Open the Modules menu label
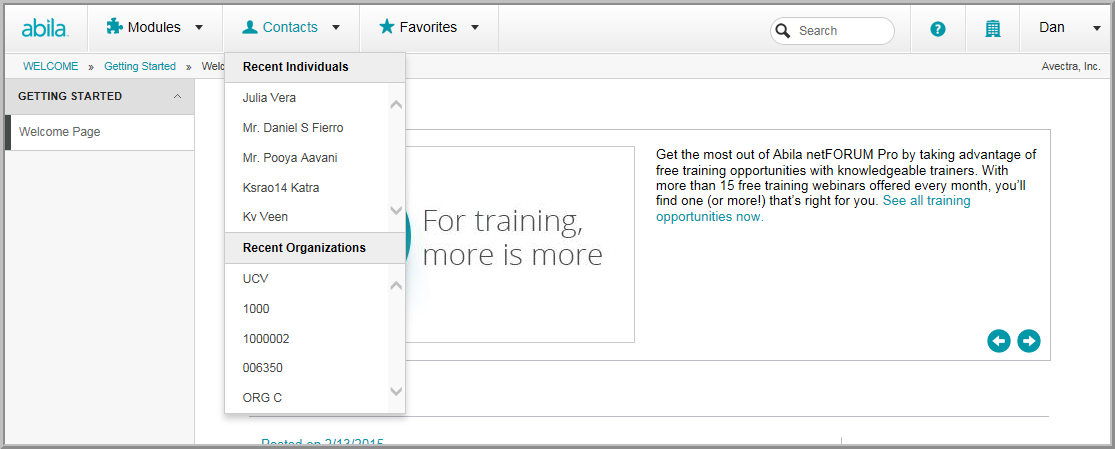The image size is (1115, 449). 154,27
